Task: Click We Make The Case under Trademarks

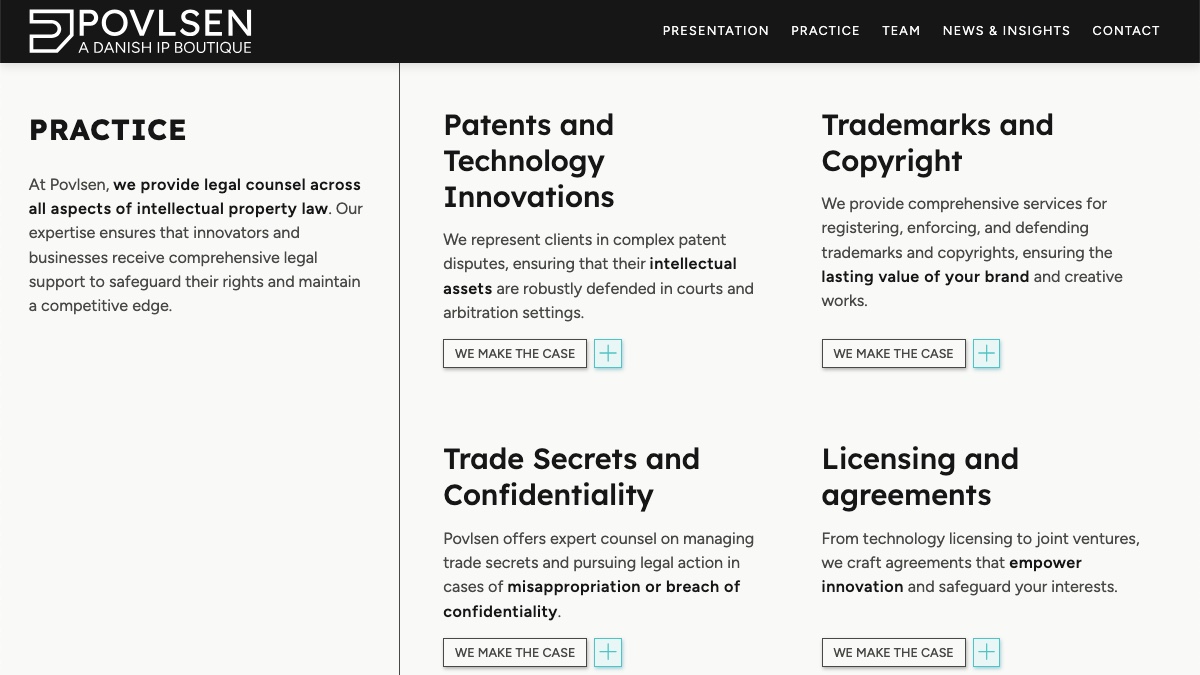Action: pyautogui.click(x=893, y=353)
